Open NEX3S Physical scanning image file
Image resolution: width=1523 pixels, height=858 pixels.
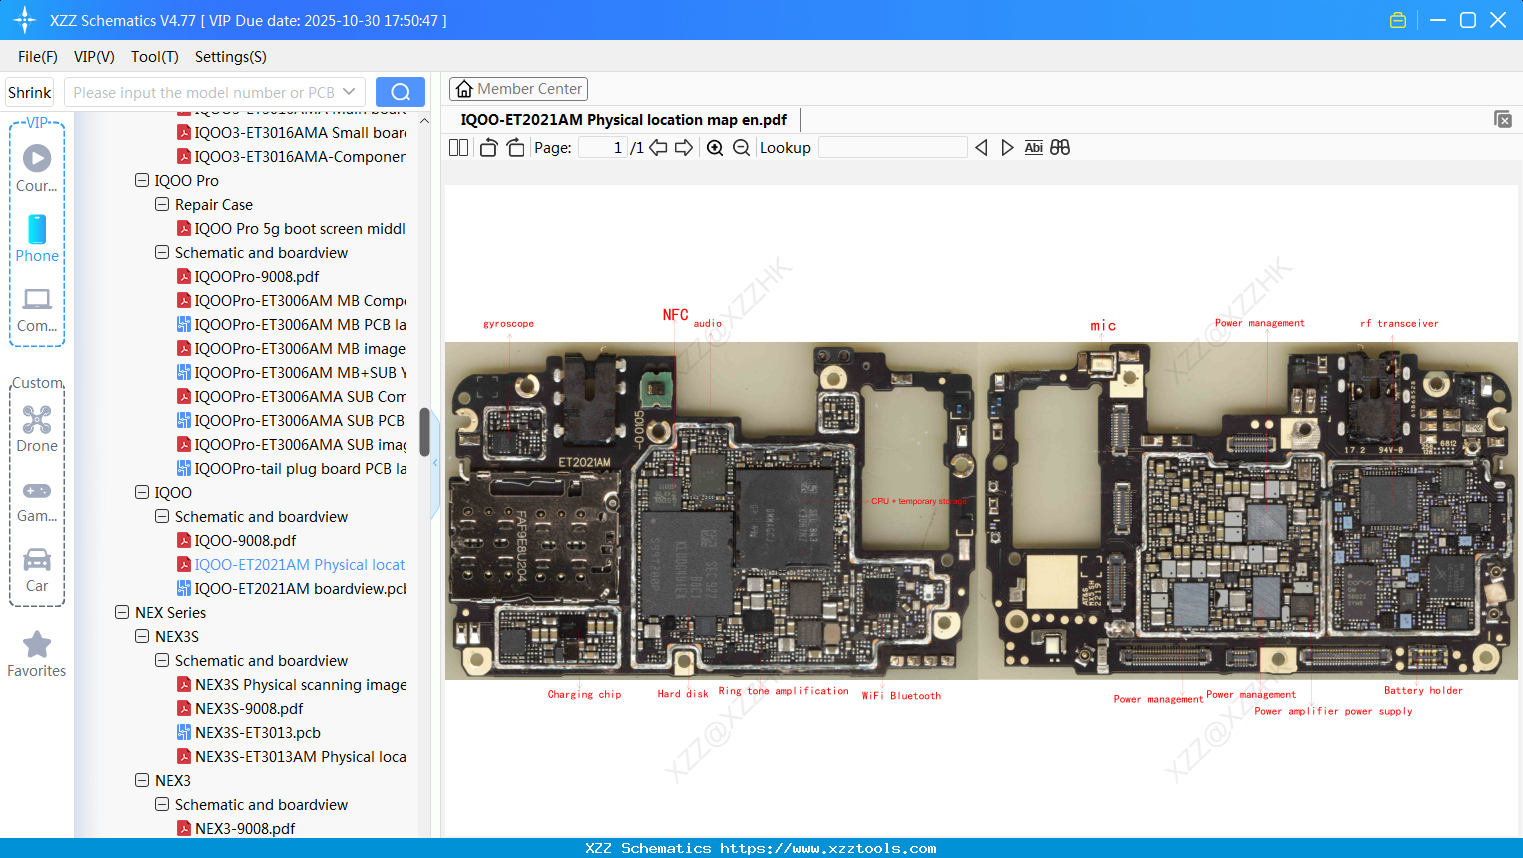coord(291,685)
